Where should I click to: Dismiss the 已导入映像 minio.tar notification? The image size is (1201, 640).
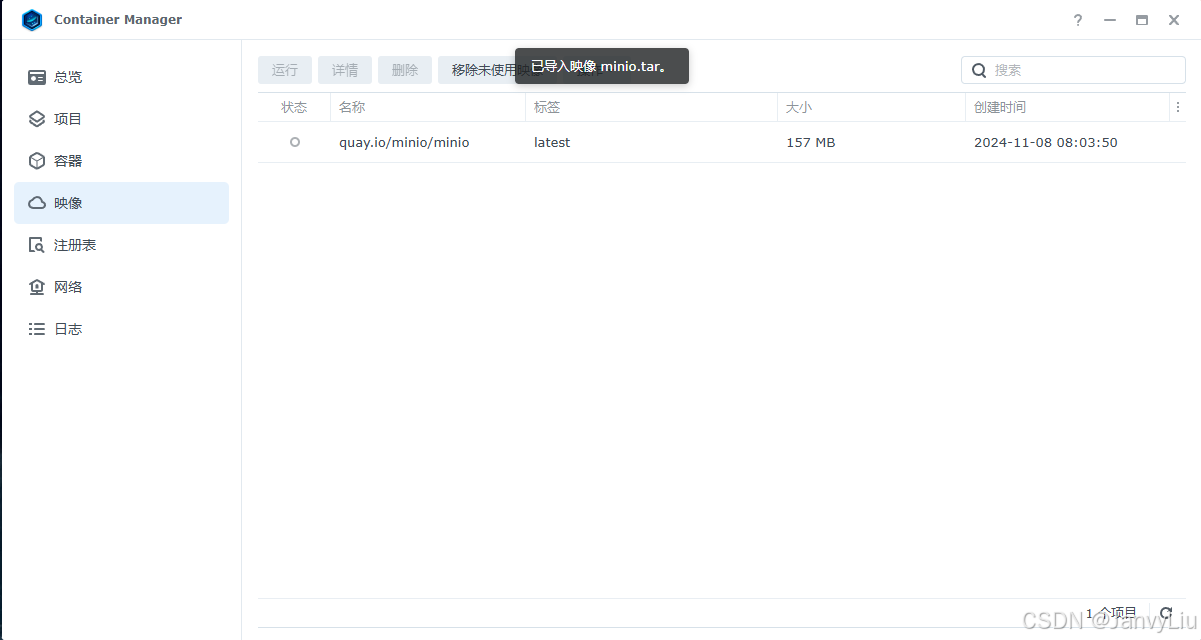[602, 66]
